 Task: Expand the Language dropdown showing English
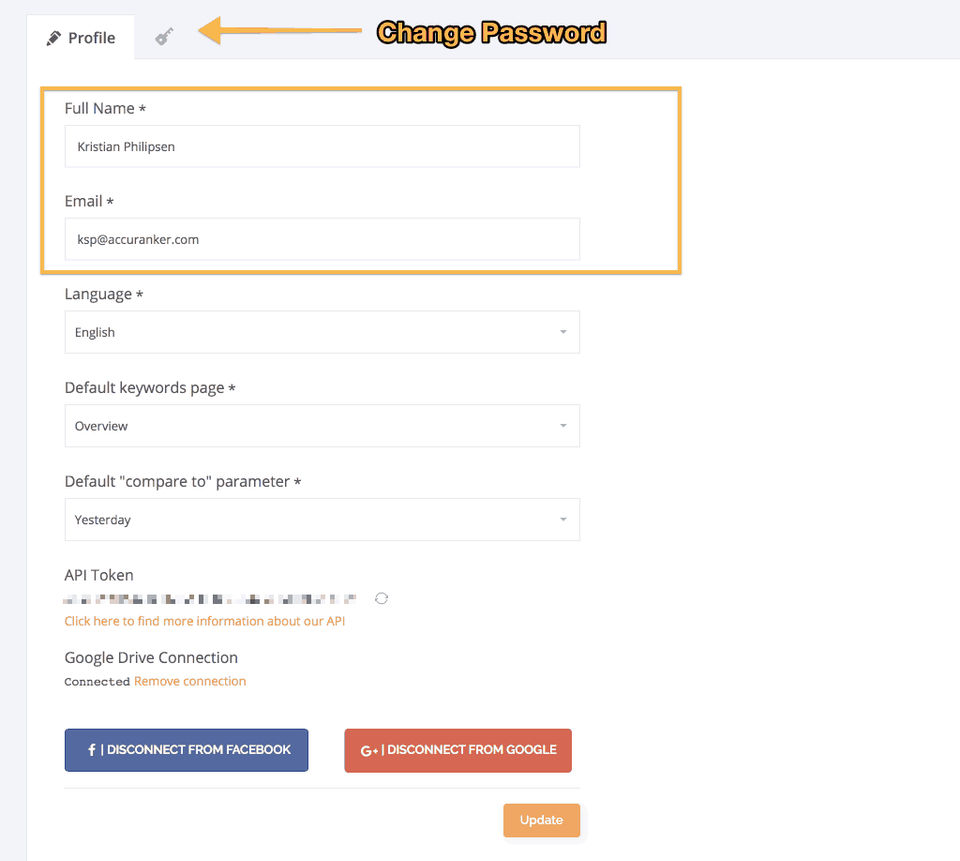[x=321, y=332]
